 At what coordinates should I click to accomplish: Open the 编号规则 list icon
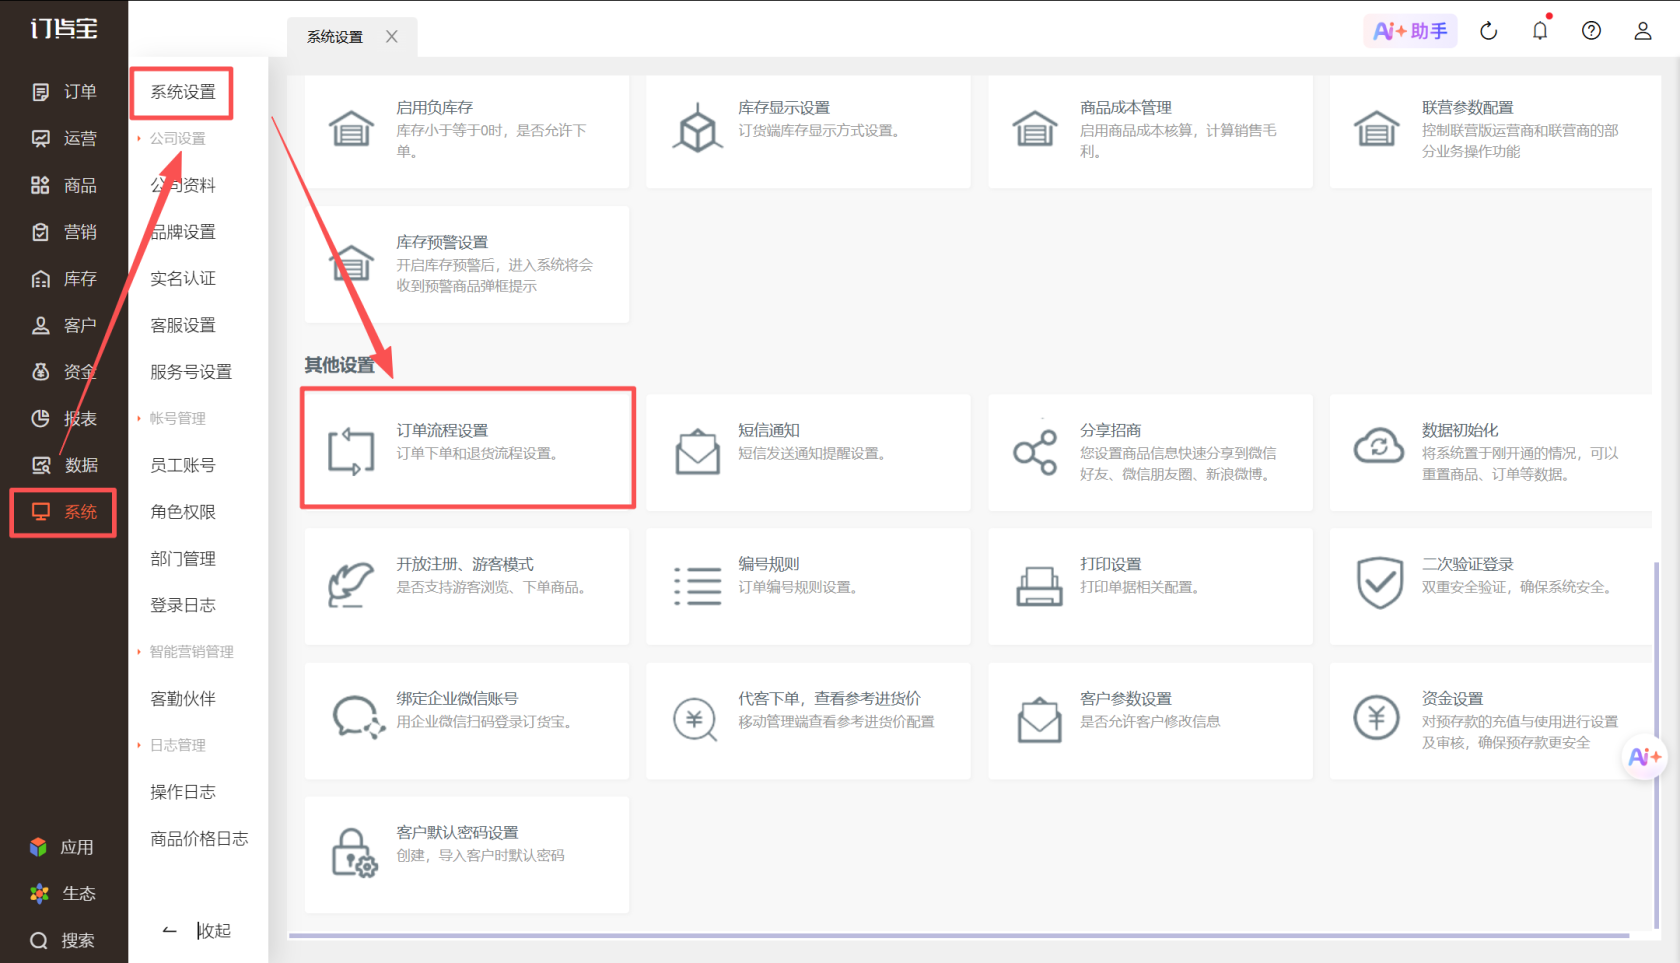click(697, 586)
